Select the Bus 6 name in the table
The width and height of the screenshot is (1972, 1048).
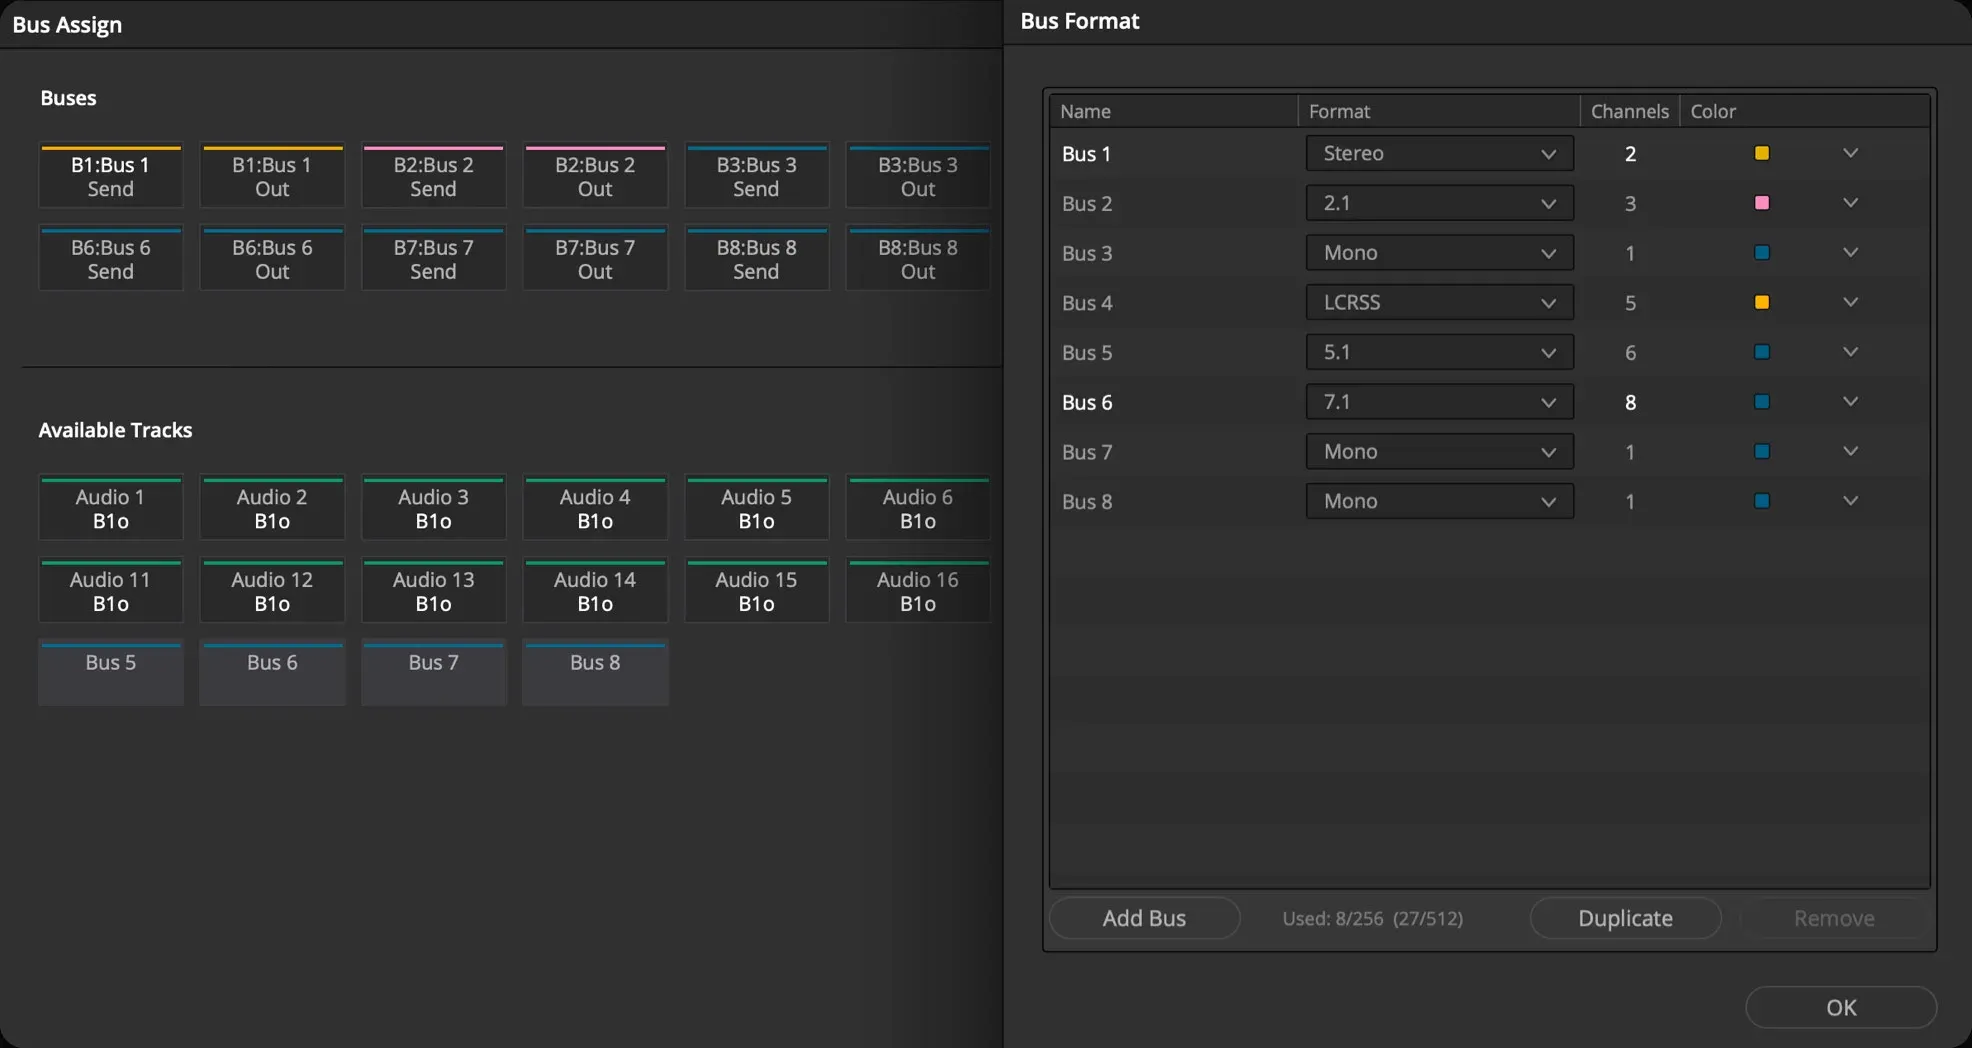[x=1086, y=402]
